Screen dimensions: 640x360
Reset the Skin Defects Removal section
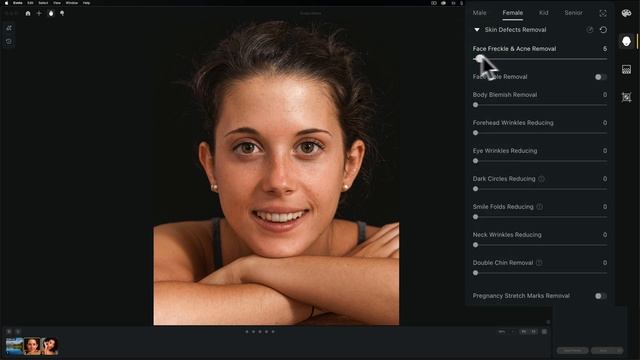point(603,30)
